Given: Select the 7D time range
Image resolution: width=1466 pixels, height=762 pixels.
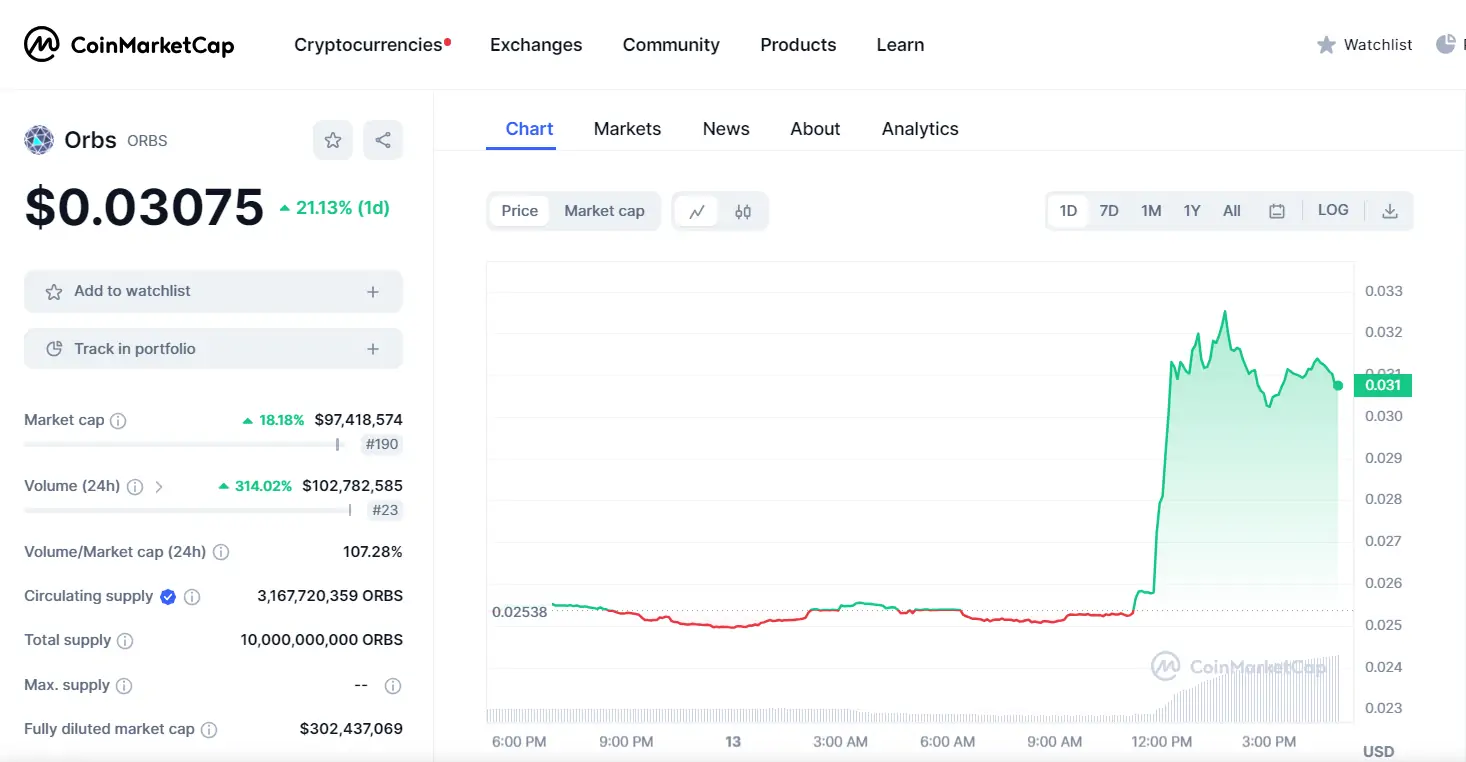Looking at the screenshot, I should [1109, 211].
